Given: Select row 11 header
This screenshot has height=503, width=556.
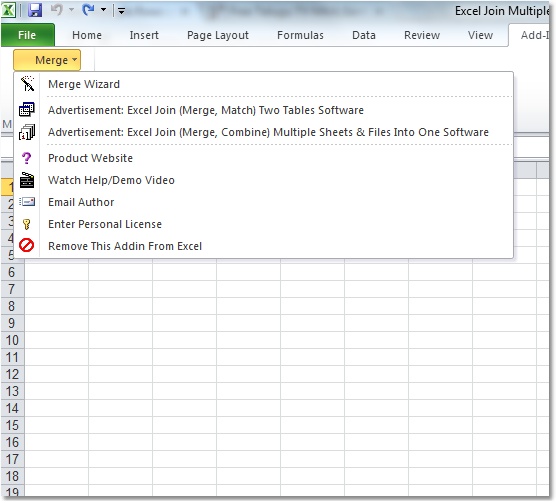Looking at the screenshot, I should pos(12,357).
